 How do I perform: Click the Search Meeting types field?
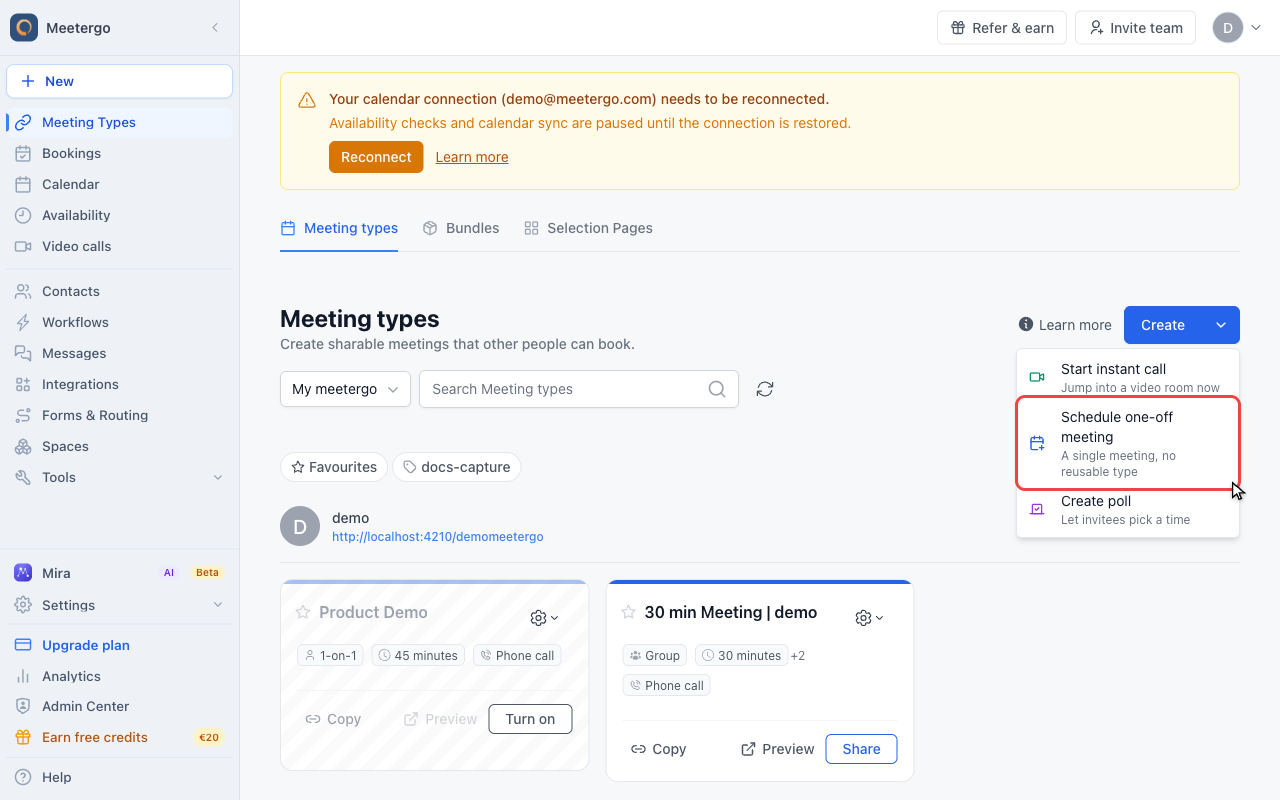pos(579,389)
